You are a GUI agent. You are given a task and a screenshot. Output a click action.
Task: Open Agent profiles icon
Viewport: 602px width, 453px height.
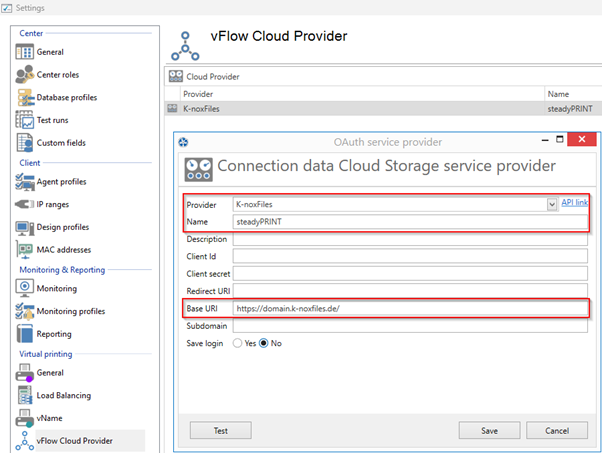[25, 181]
